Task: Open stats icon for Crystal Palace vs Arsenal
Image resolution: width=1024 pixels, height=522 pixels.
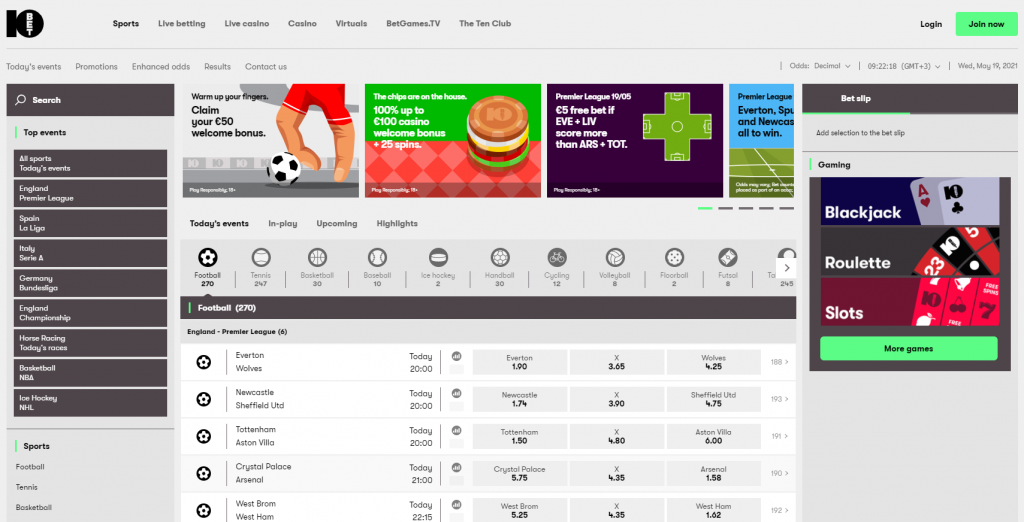Action: click(x=456, y=468)
